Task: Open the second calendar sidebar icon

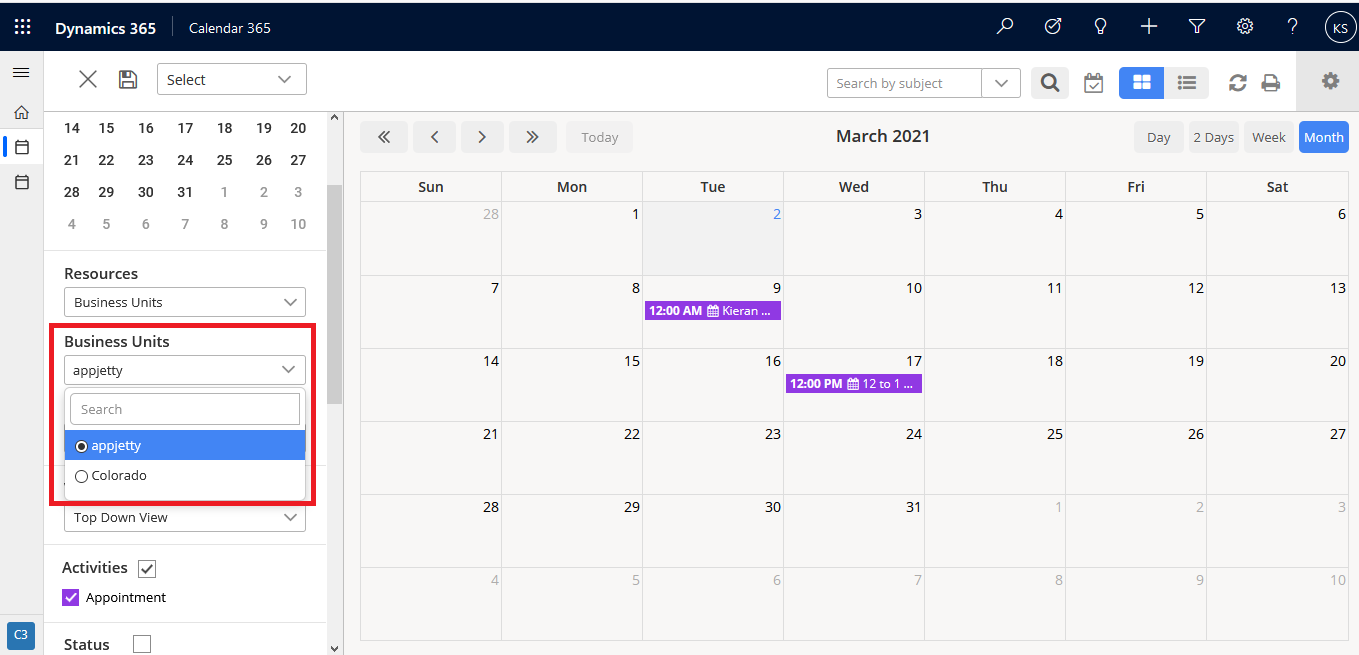Action: point(21,182)
